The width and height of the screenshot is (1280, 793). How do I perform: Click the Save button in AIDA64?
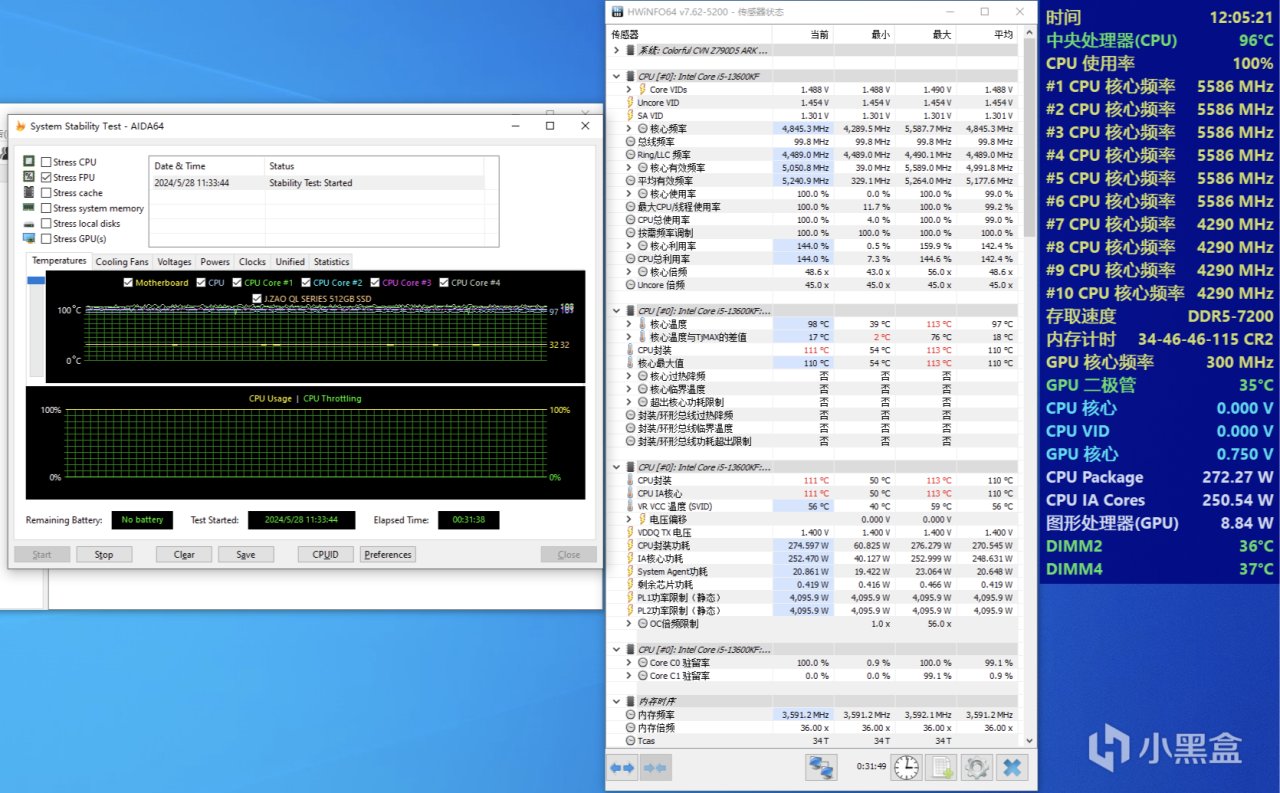246,554
